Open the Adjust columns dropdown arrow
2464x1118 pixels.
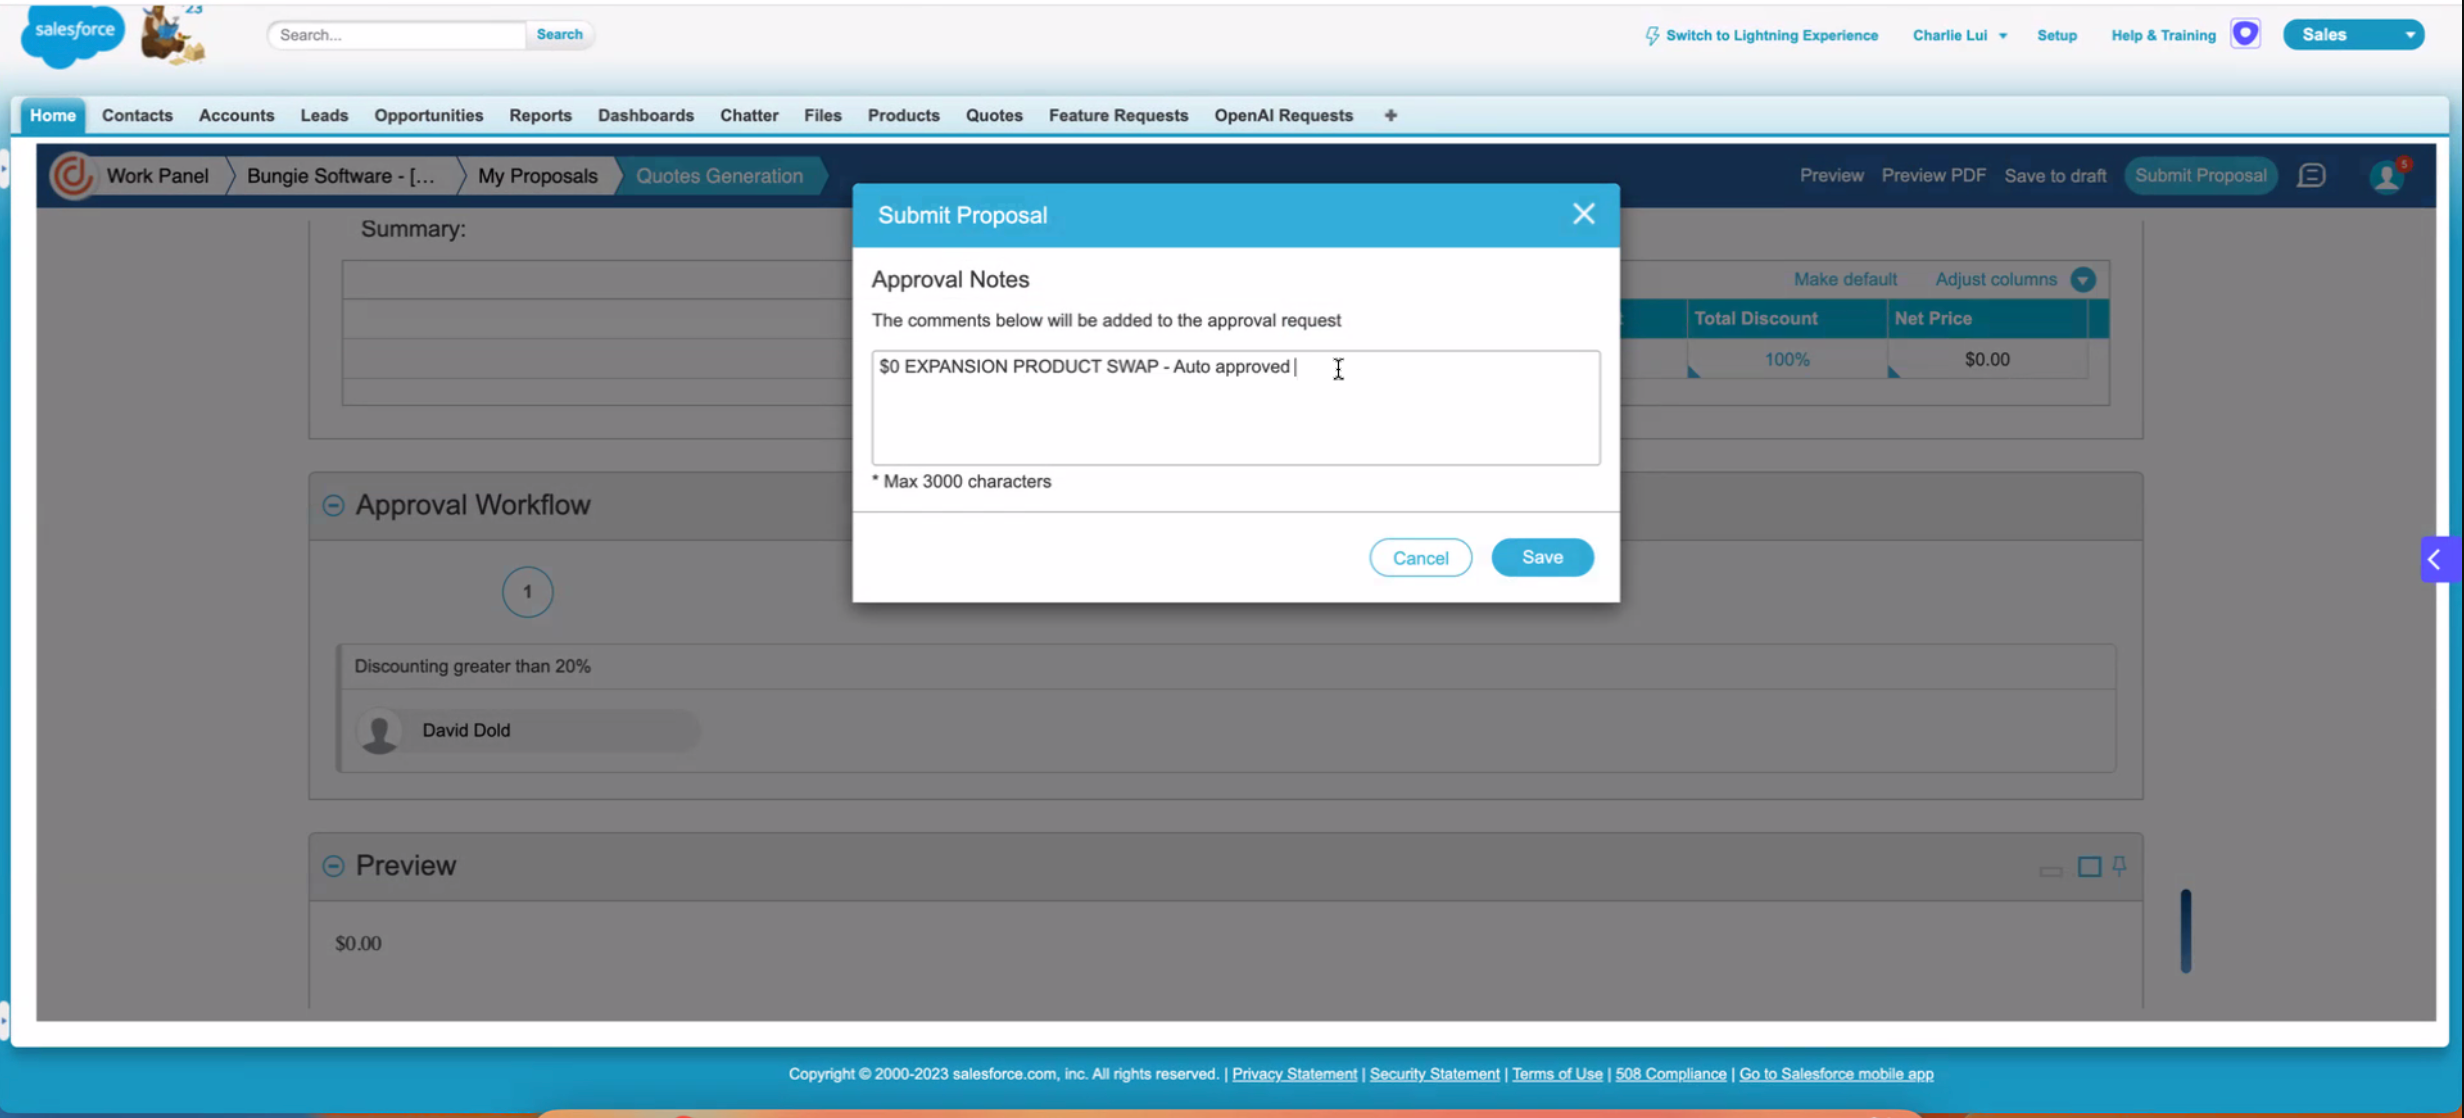tap(2083, 280)
